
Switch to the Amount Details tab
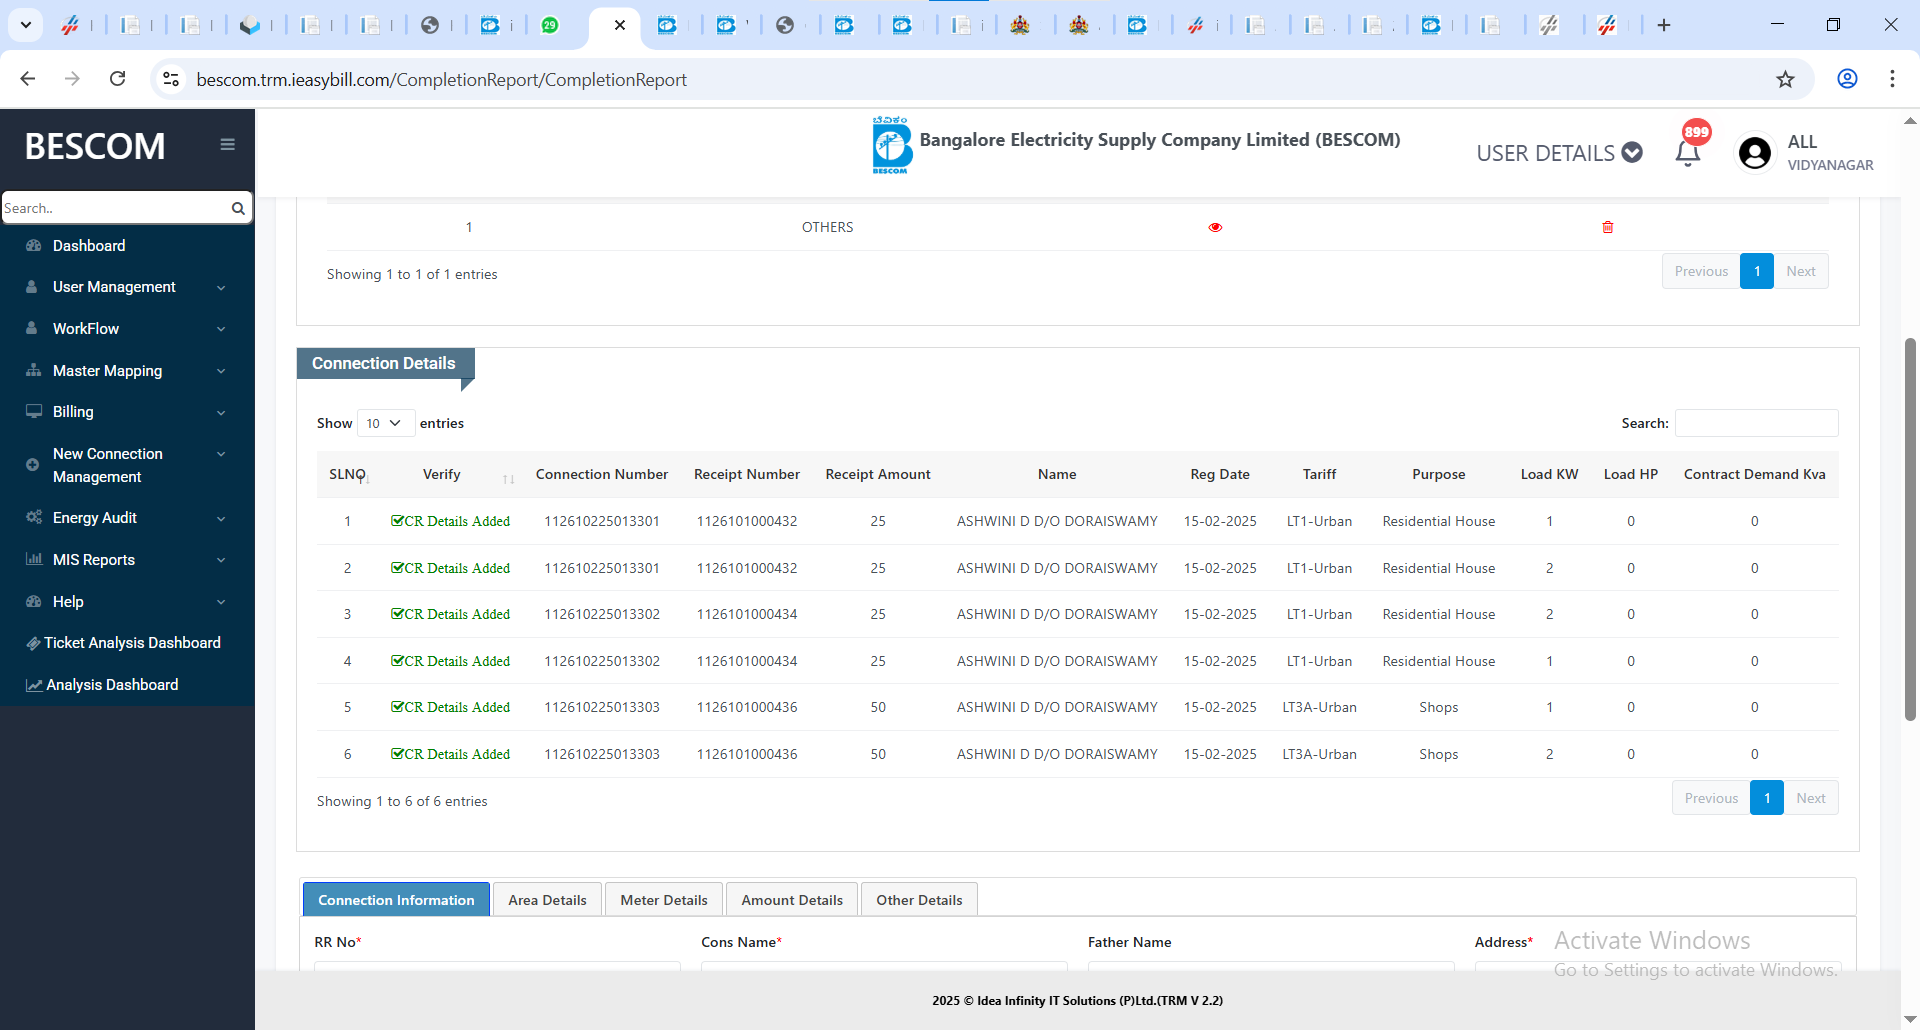click(791, 900)
